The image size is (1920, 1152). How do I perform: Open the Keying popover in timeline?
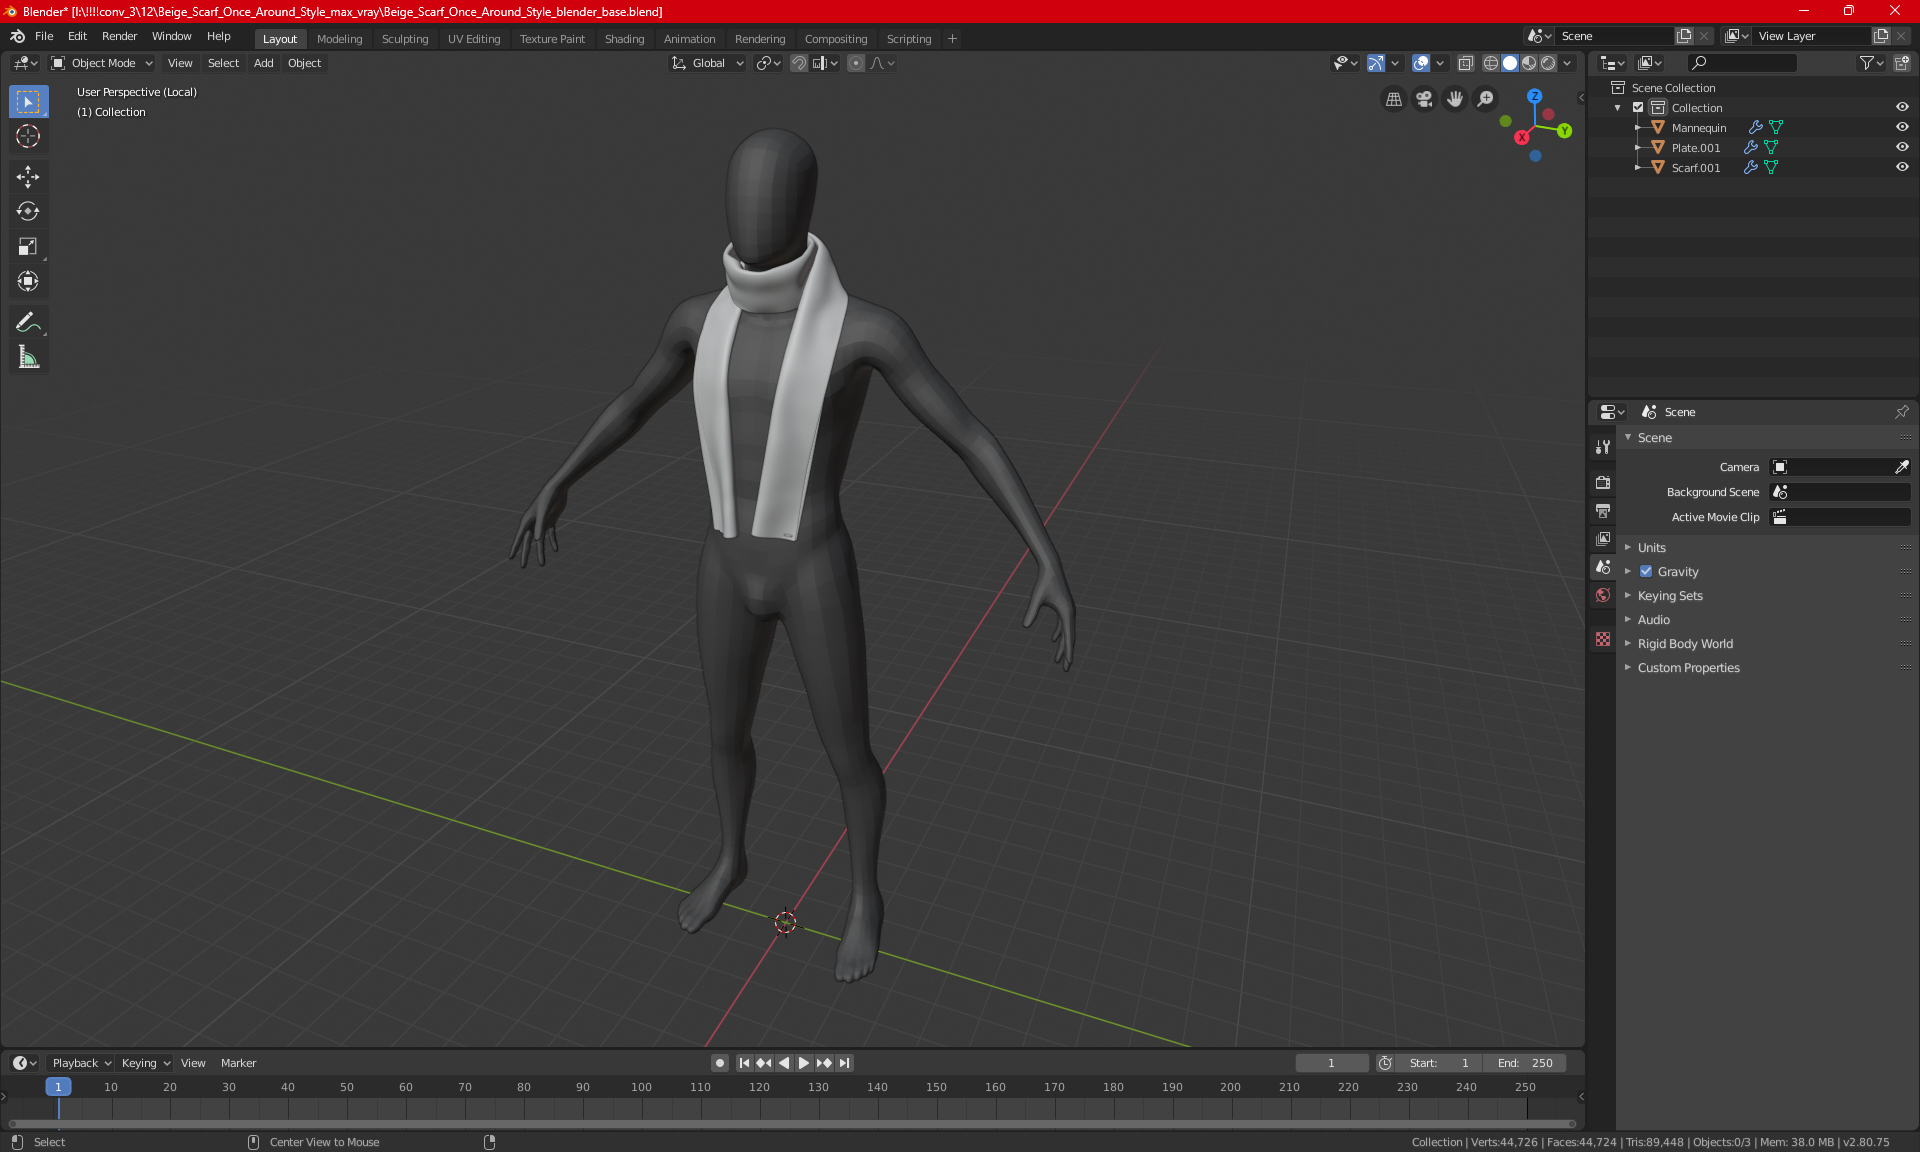click(145, 1063)
